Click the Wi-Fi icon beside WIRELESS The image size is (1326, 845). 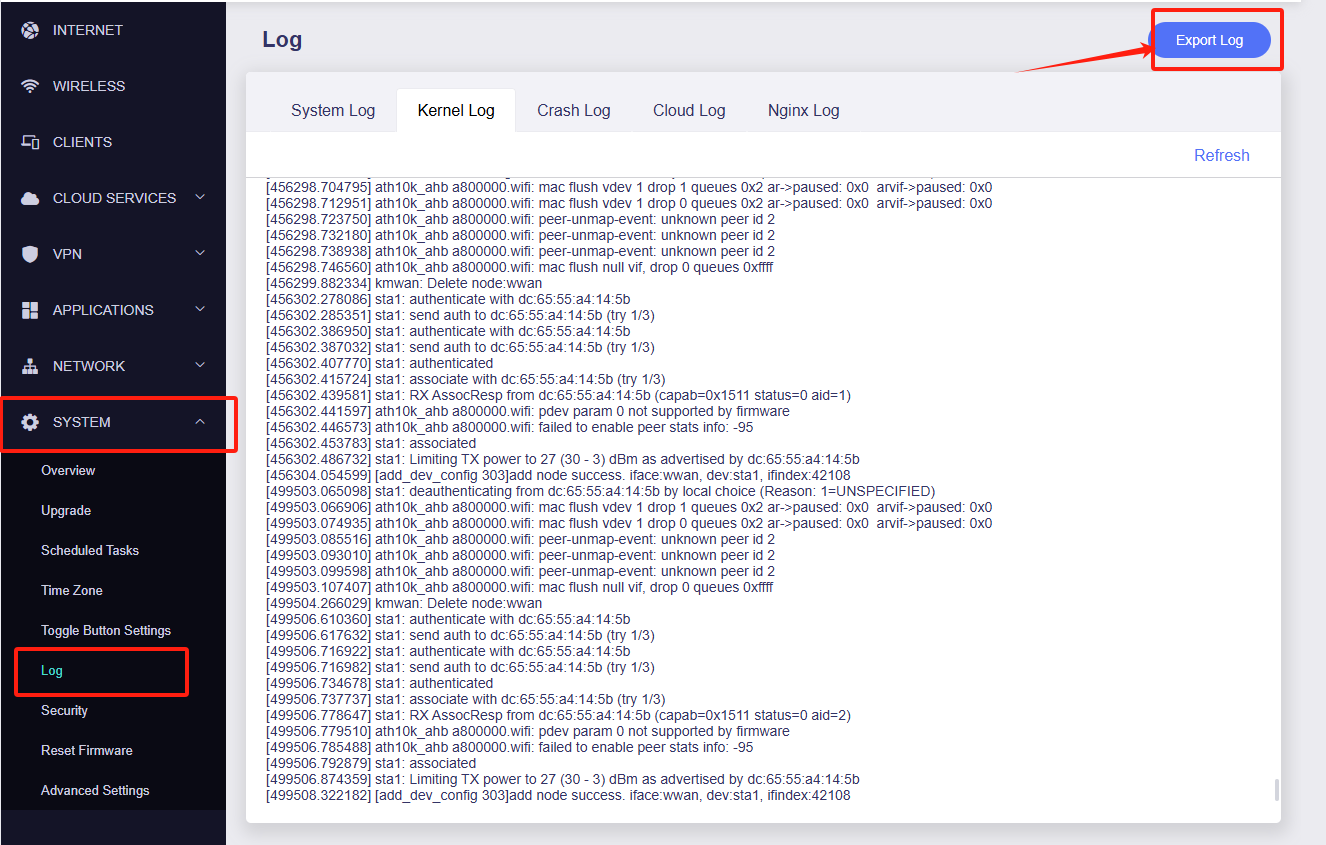click(x=30, y=86)
